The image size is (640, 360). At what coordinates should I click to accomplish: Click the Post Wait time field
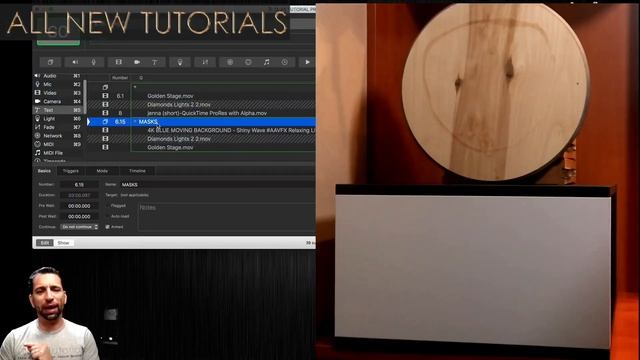point(79,216)
